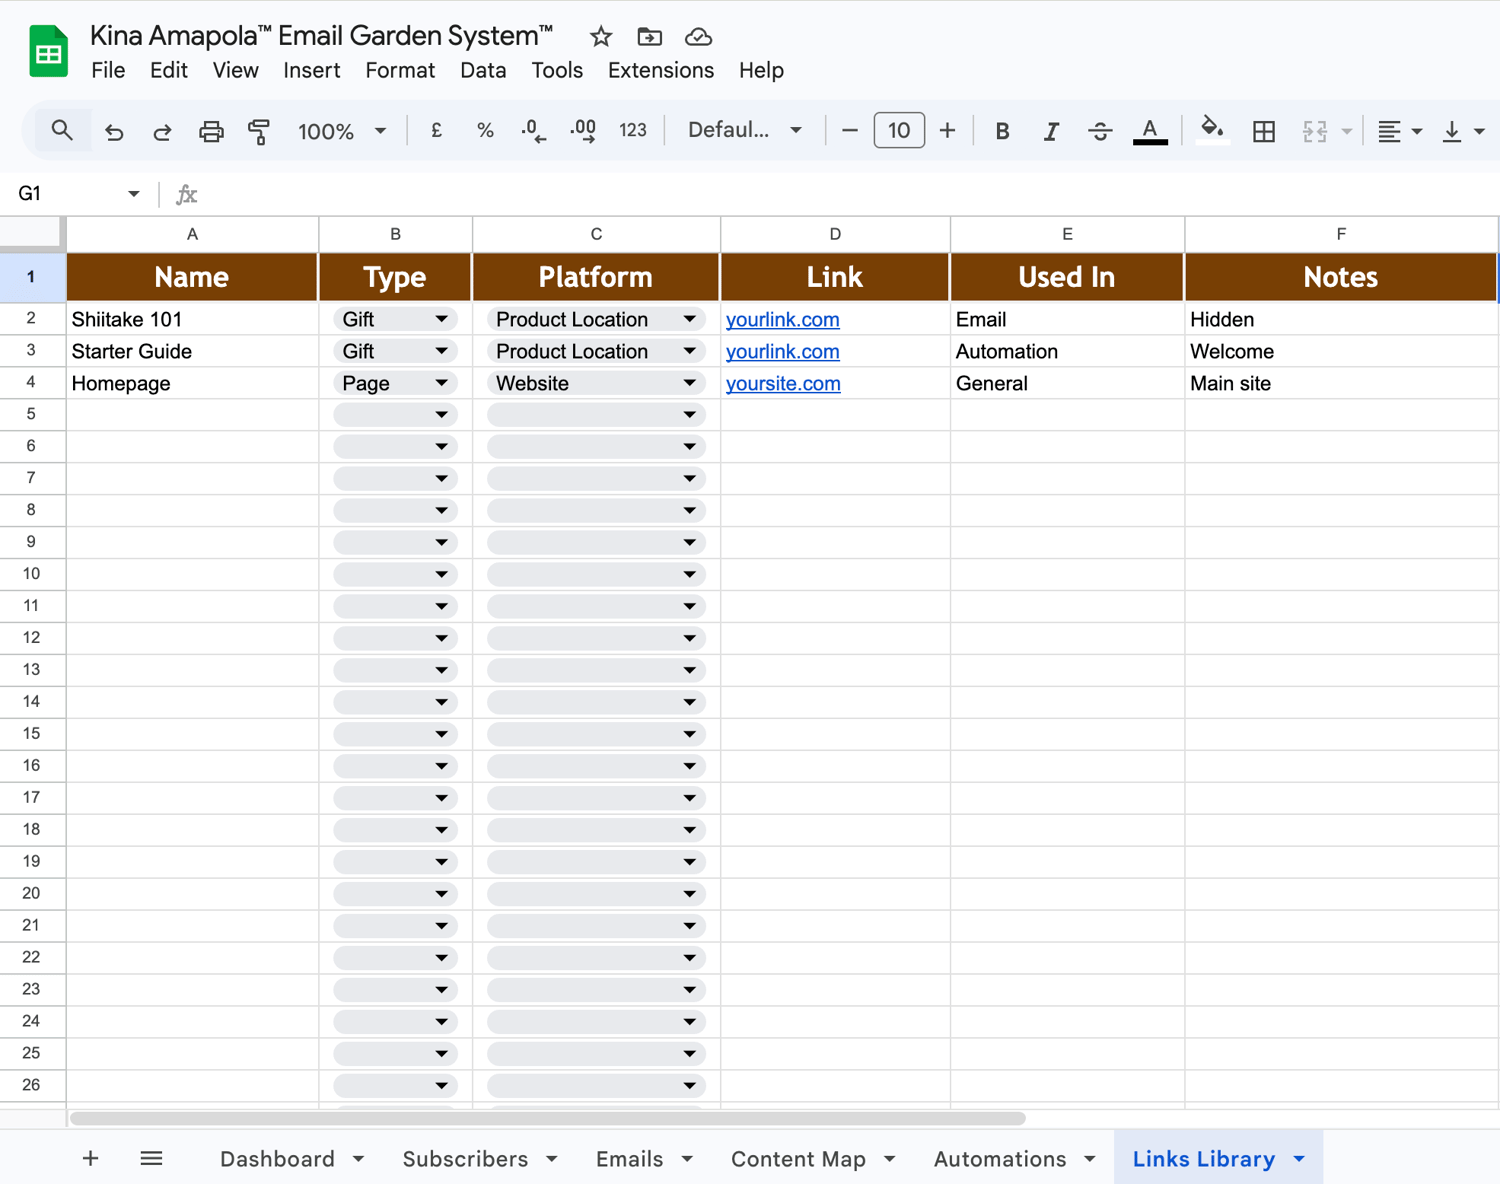Toggle bold formatting
The height and width of the screenshot is (1184, 1500).
coord(1002,131)
